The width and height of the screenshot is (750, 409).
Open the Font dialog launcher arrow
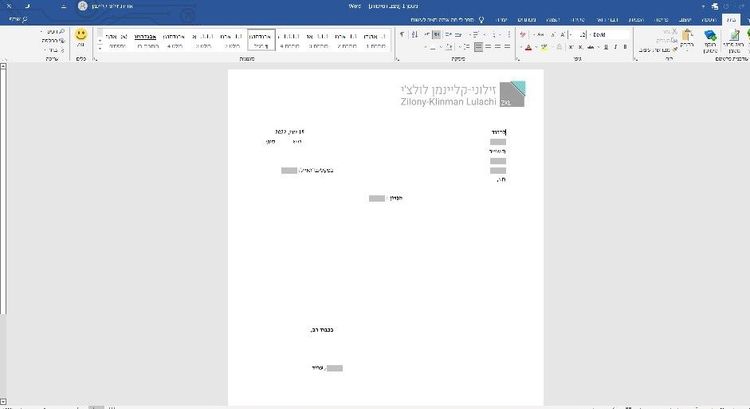pyautogui.click(x=518, y=59)
